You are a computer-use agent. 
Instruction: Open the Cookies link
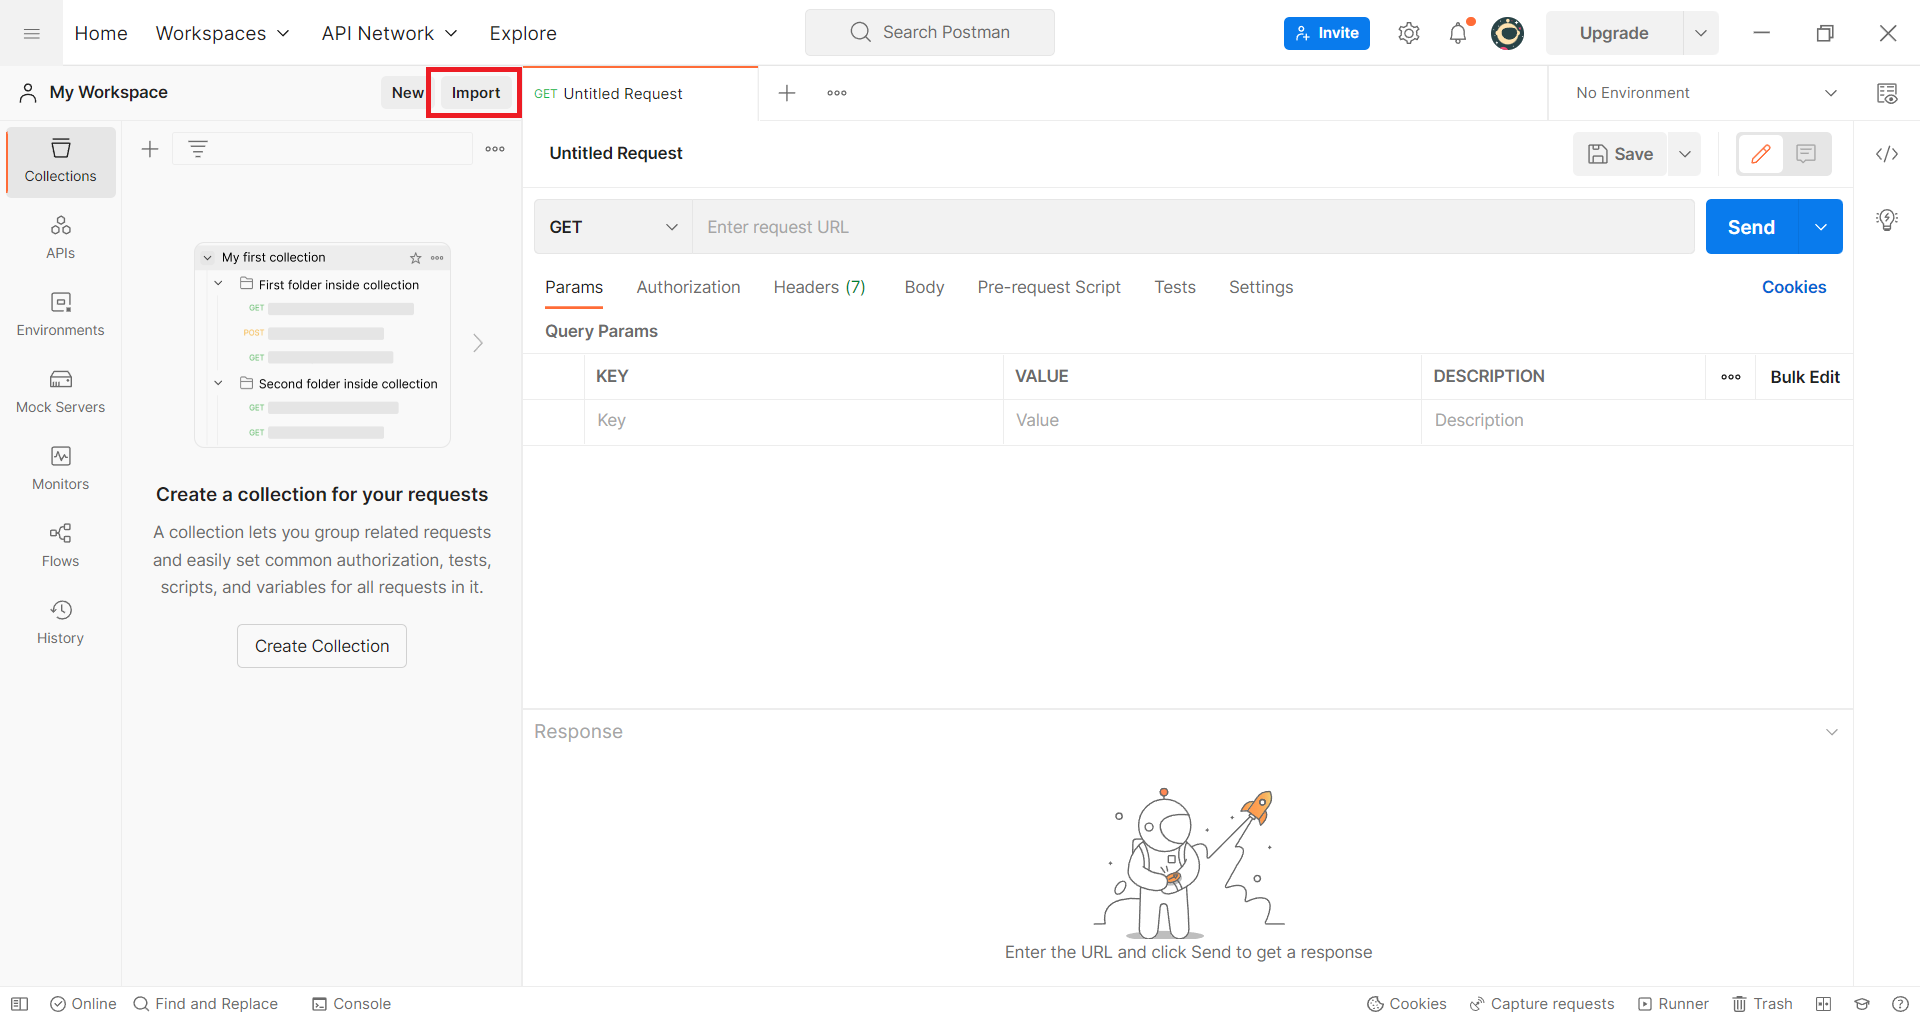pyautogui.click(x=1793, y=287)
